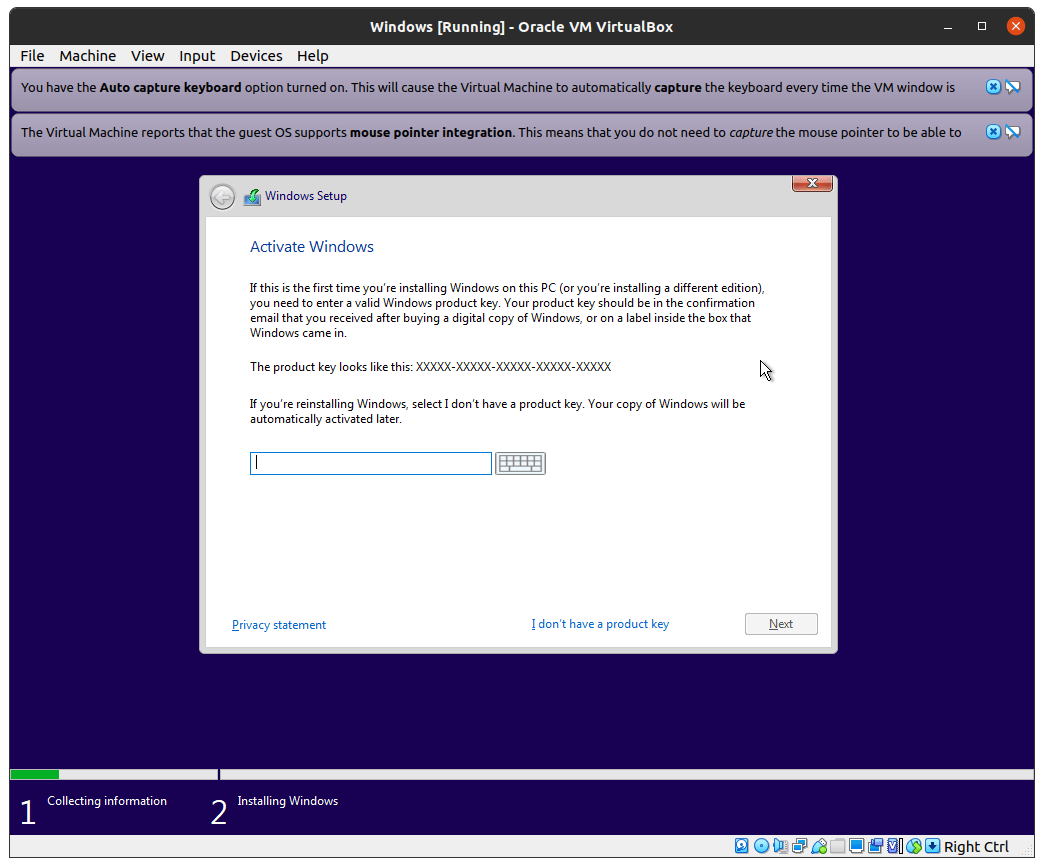Click the recording status icon
Viewport: 1044px width, 867px height.
pos(876,846)
